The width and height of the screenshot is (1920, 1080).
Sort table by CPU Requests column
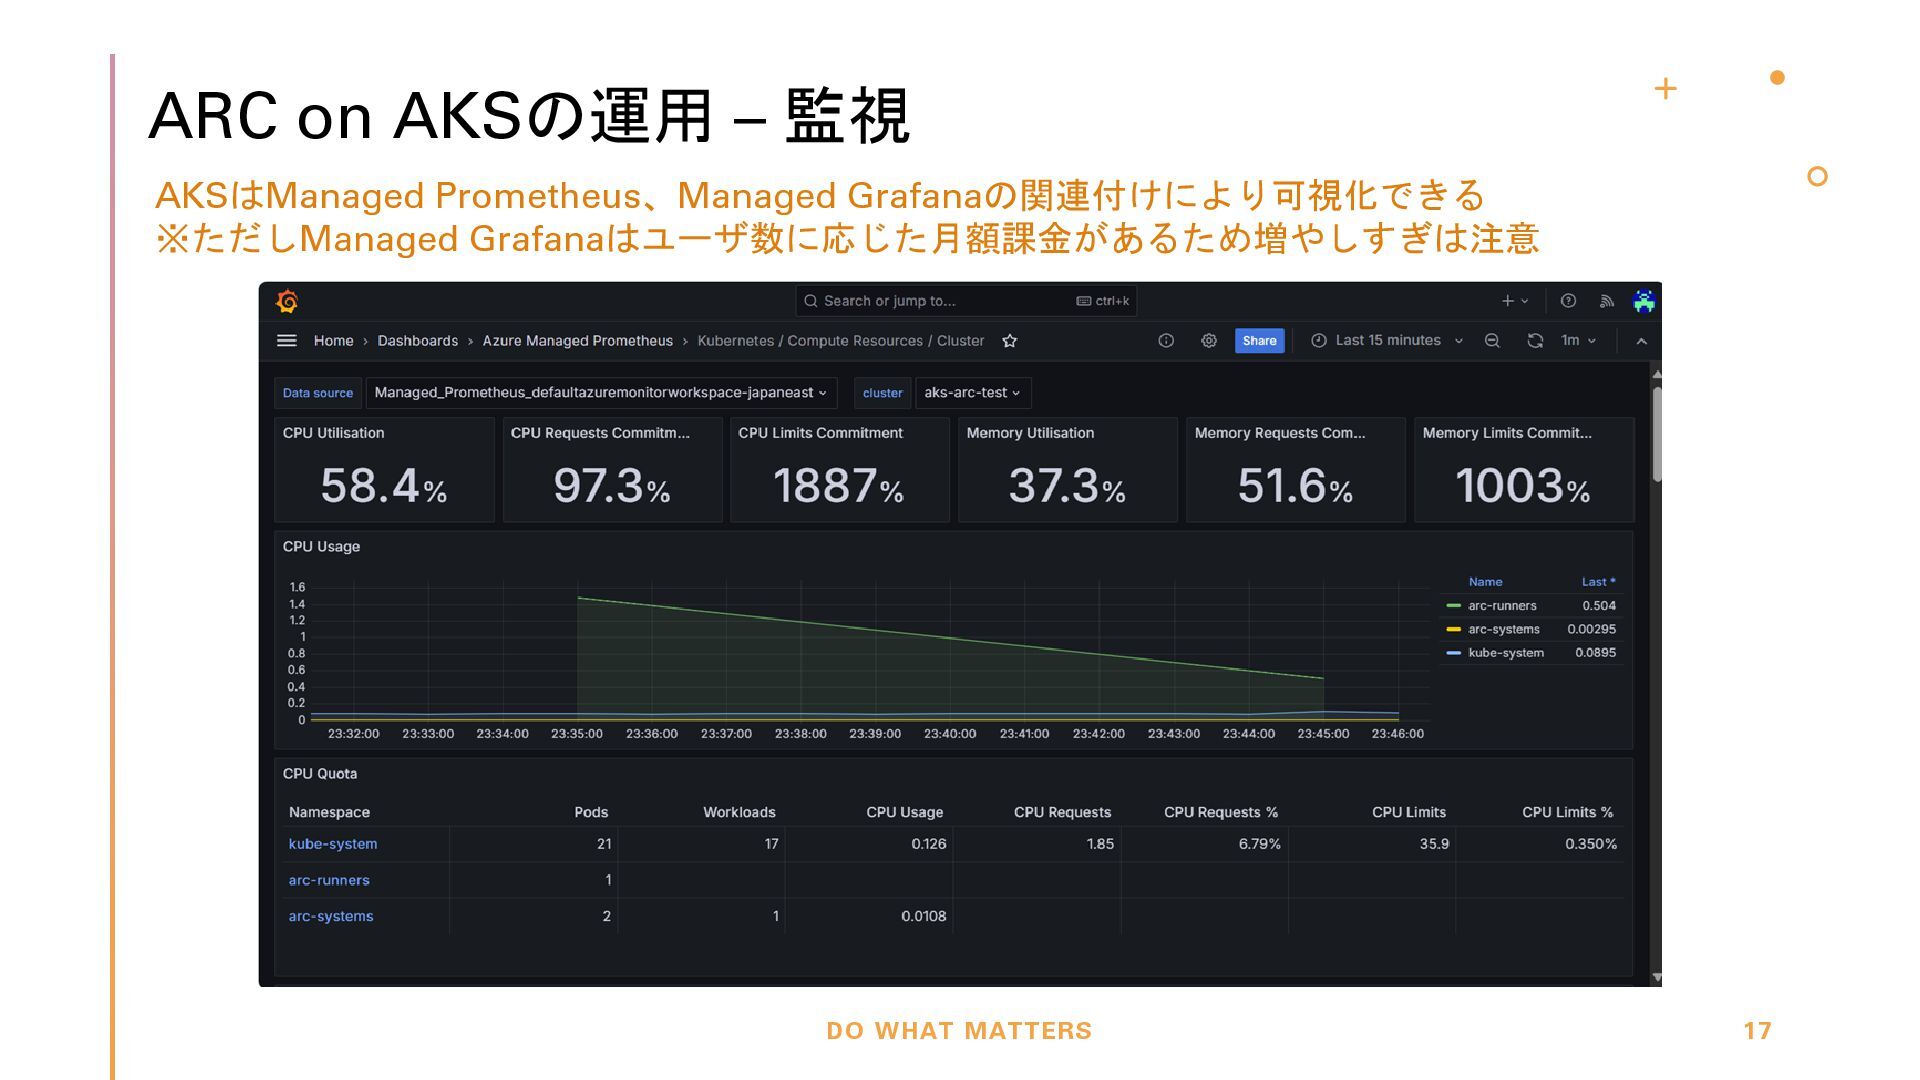pos(1062,812)
